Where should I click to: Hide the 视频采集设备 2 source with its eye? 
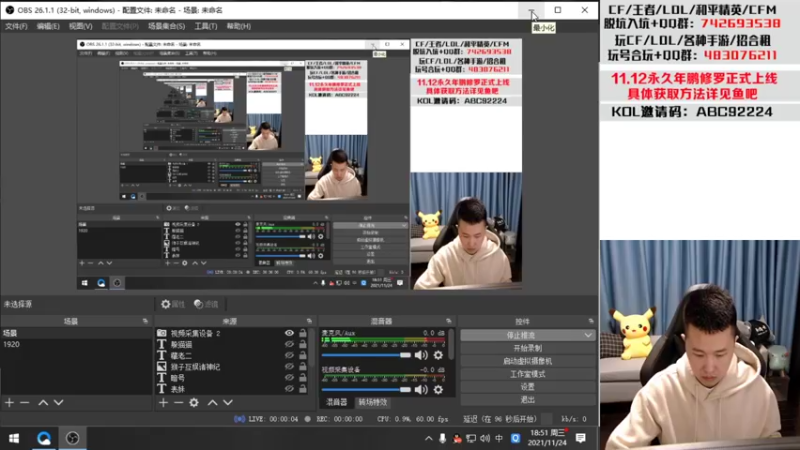[289, 333]
